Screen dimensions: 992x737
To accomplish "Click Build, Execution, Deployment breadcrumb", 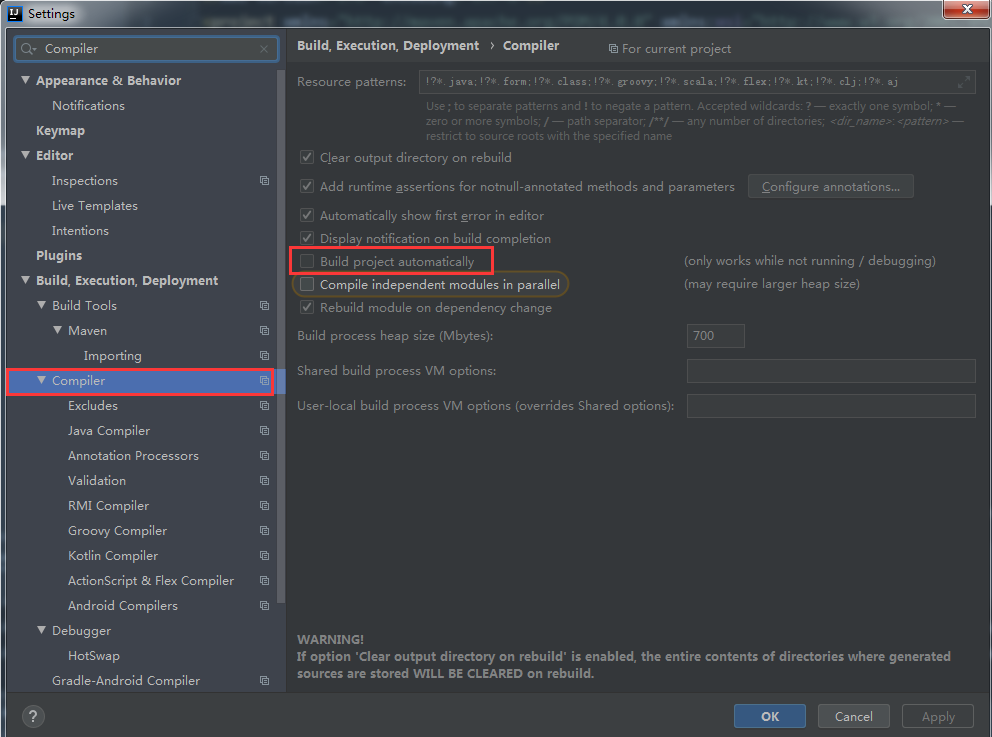I will click(388, 46).
